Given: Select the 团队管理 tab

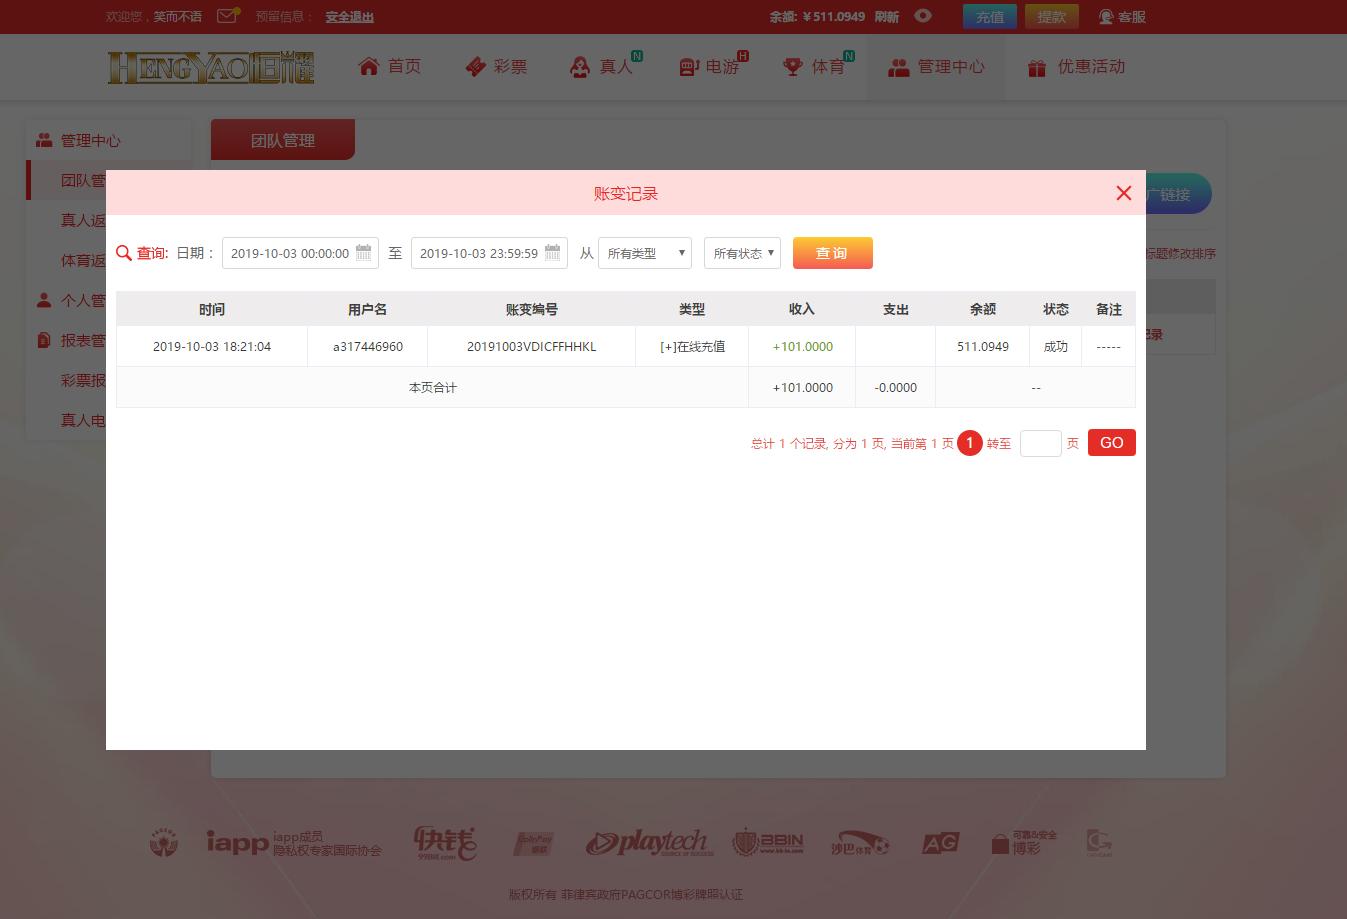Looking at the screenshot, I should point(283,140).
